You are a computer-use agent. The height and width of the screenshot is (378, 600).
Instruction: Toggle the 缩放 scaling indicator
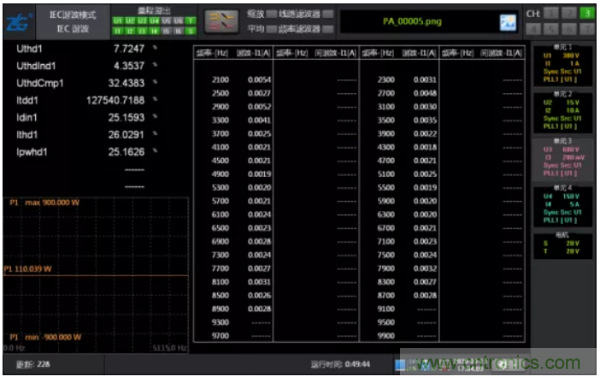(x=271, y=14)
